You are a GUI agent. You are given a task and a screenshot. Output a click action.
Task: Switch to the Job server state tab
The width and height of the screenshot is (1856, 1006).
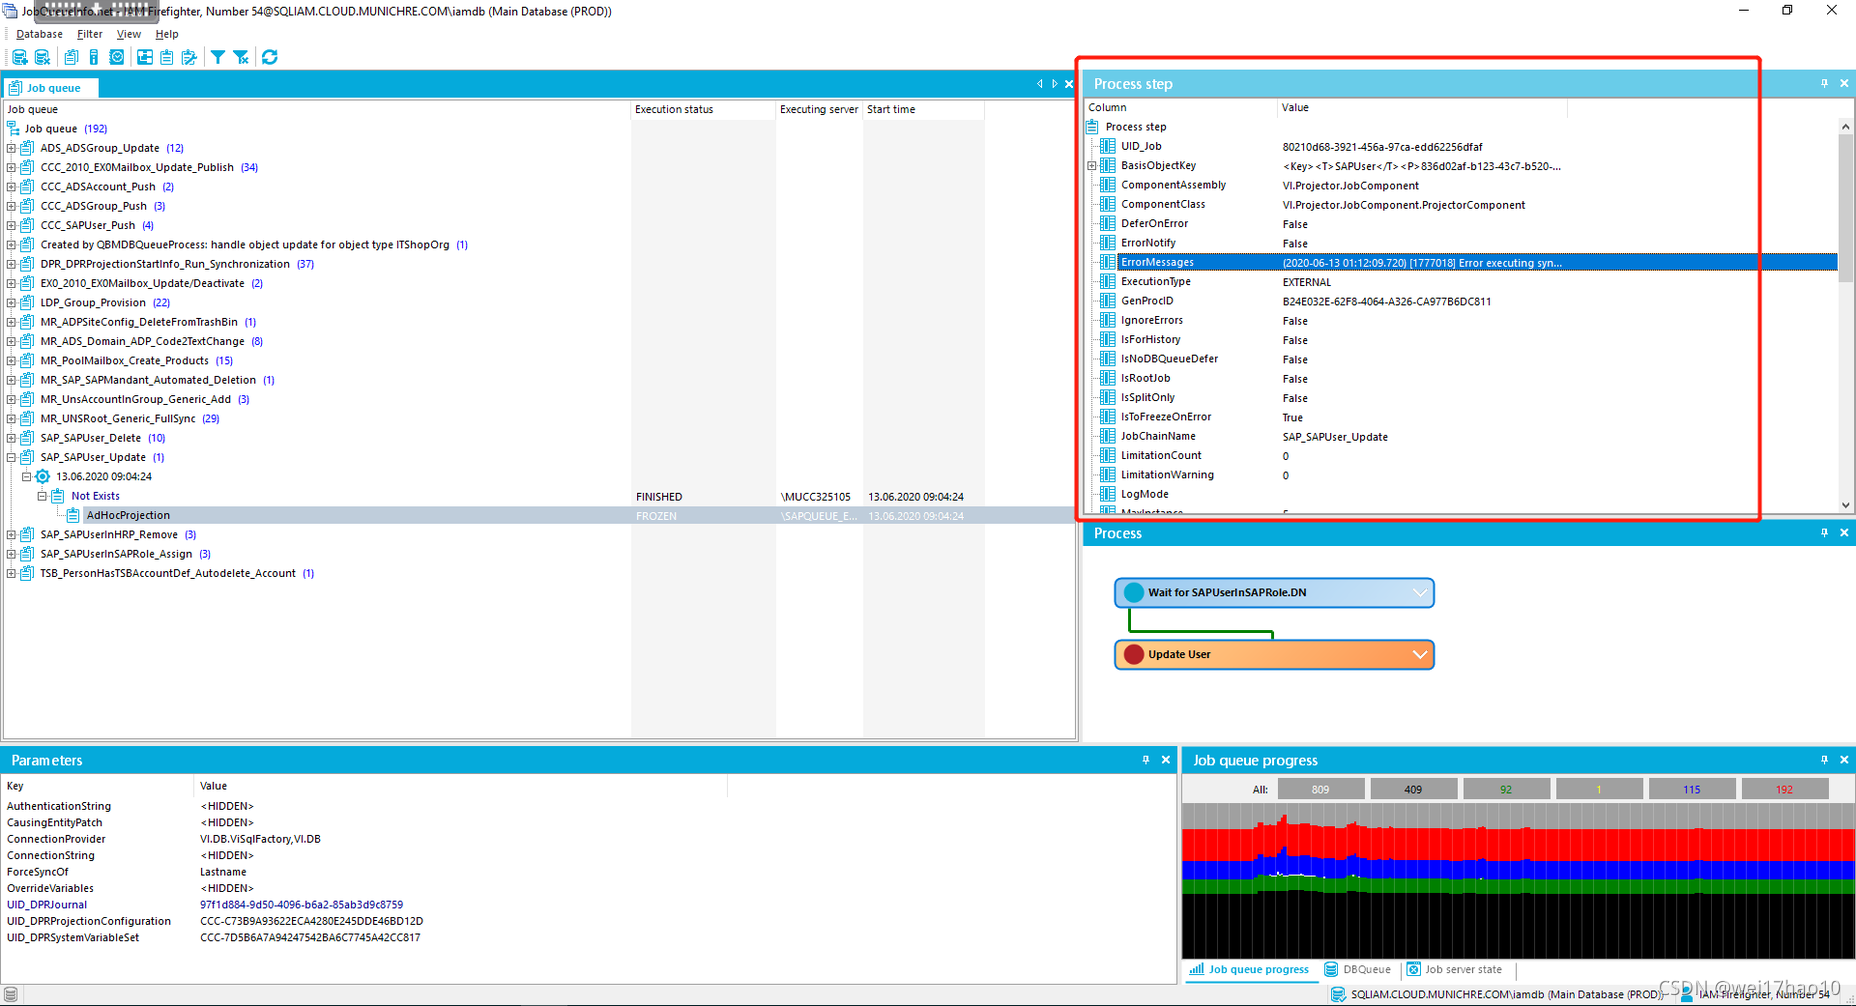(x=1454, y=969)
